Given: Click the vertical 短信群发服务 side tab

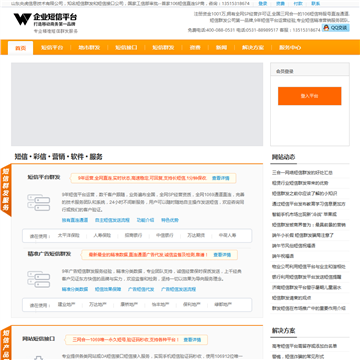Looking at the screenshot, I should pyautogui.click(x=6, y=190).
